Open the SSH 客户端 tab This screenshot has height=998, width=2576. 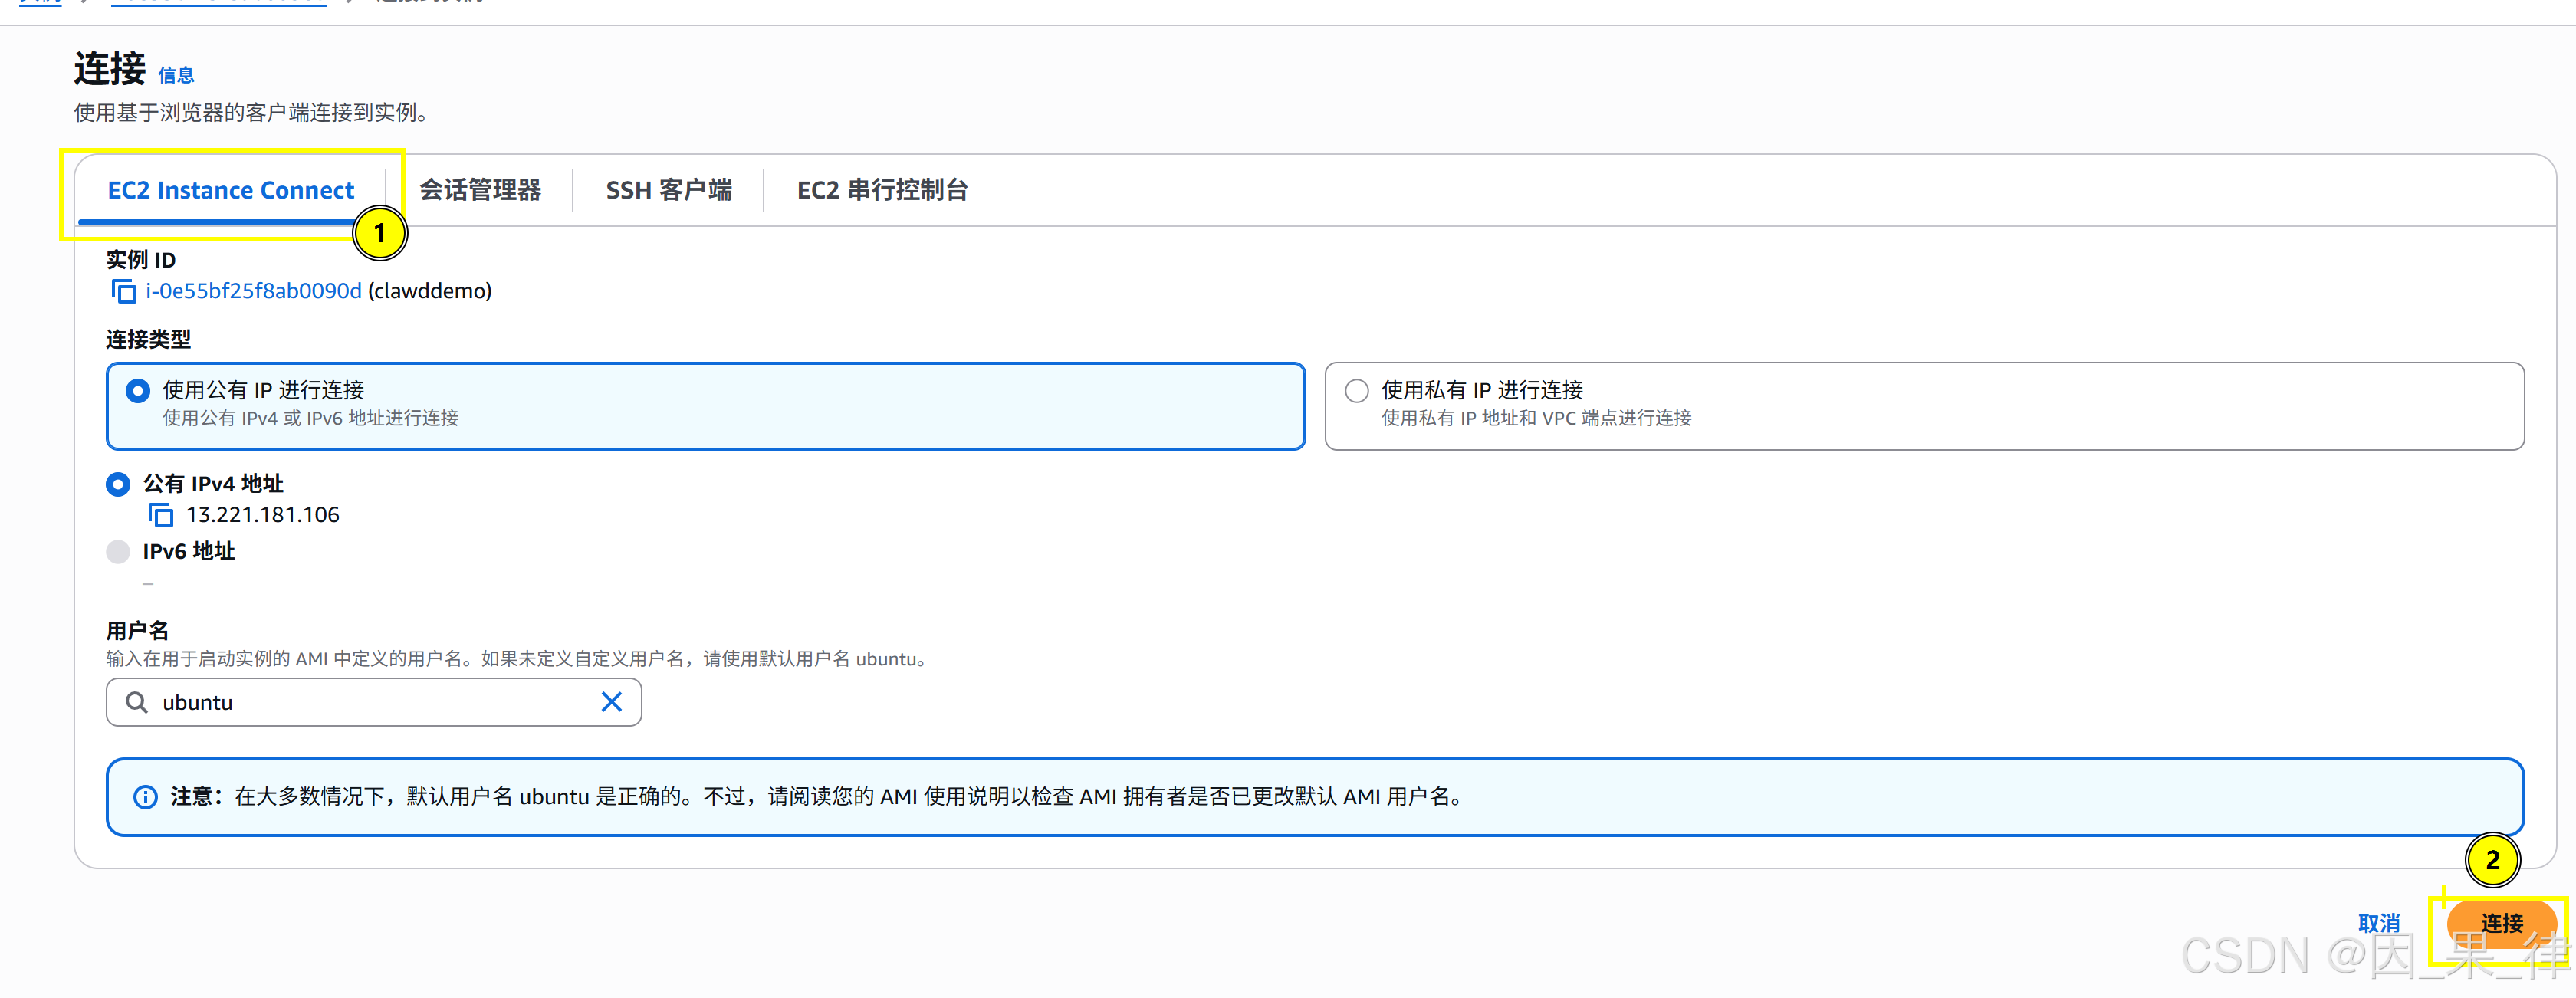(x=668, y=190)
